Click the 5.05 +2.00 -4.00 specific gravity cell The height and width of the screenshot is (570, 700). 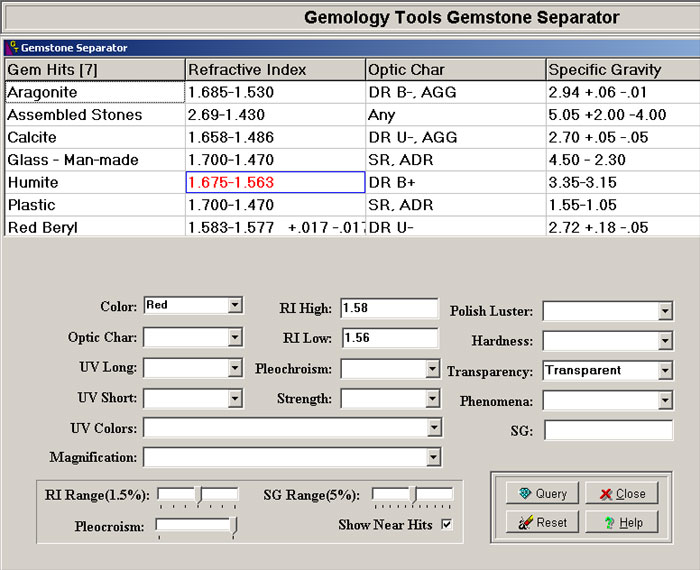[x=623, y=115]
